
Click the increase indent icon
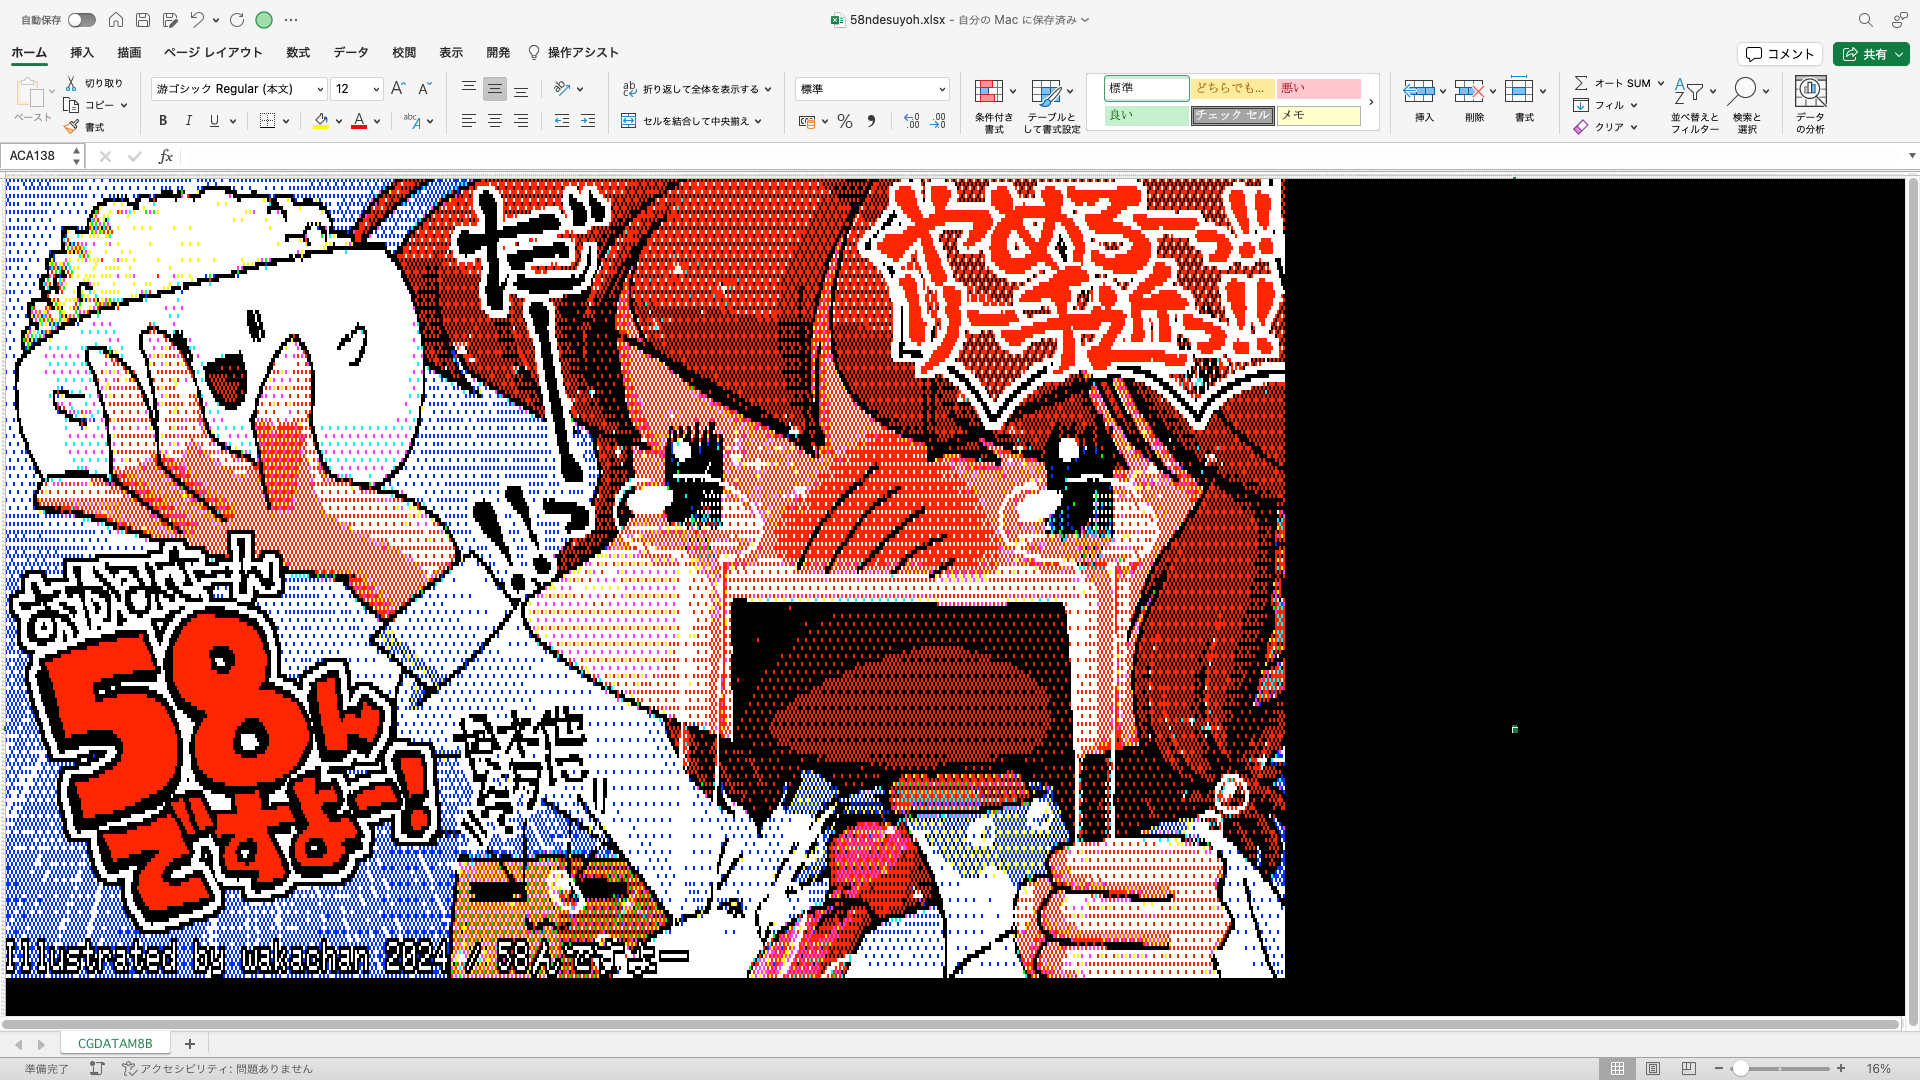[x=588, y=121]
